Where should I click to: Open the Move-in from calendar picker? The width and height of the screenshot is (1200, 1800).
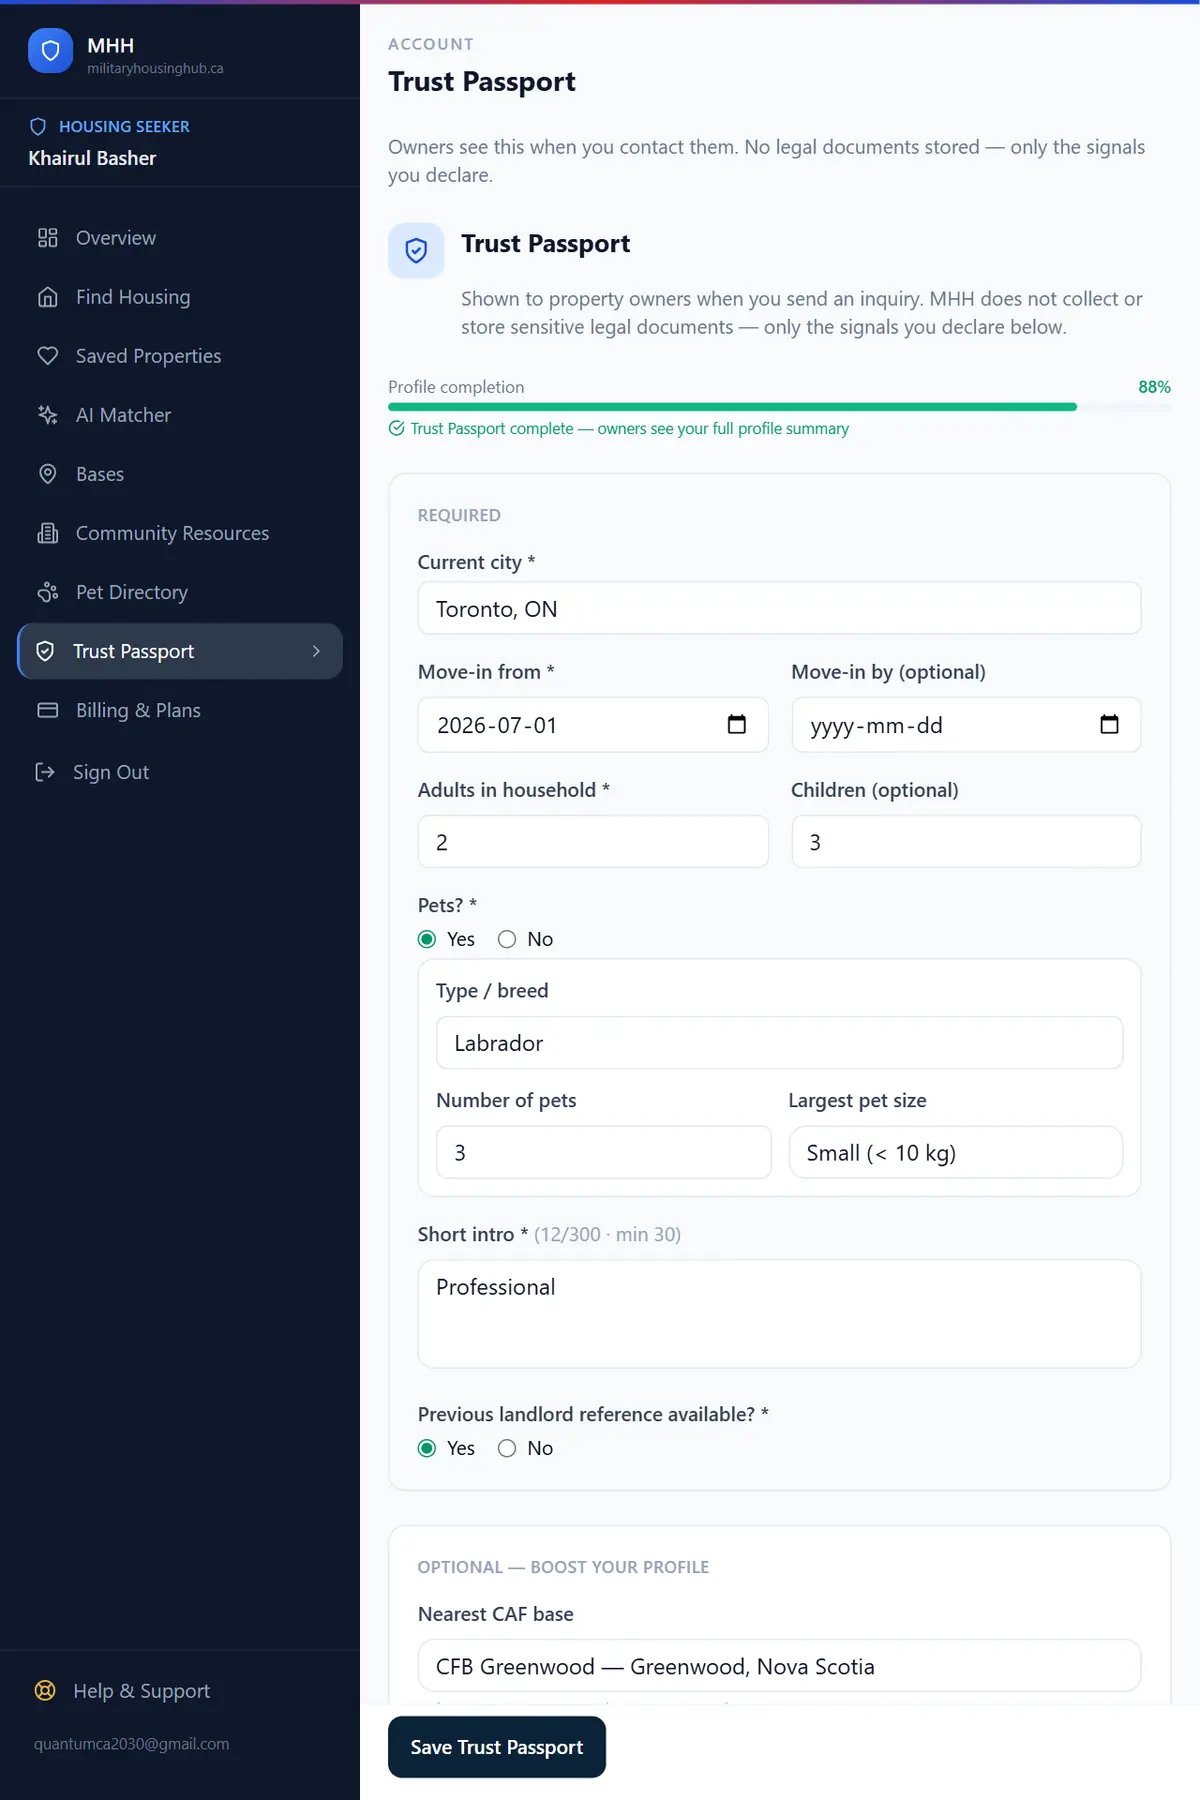tap(737, 725)
